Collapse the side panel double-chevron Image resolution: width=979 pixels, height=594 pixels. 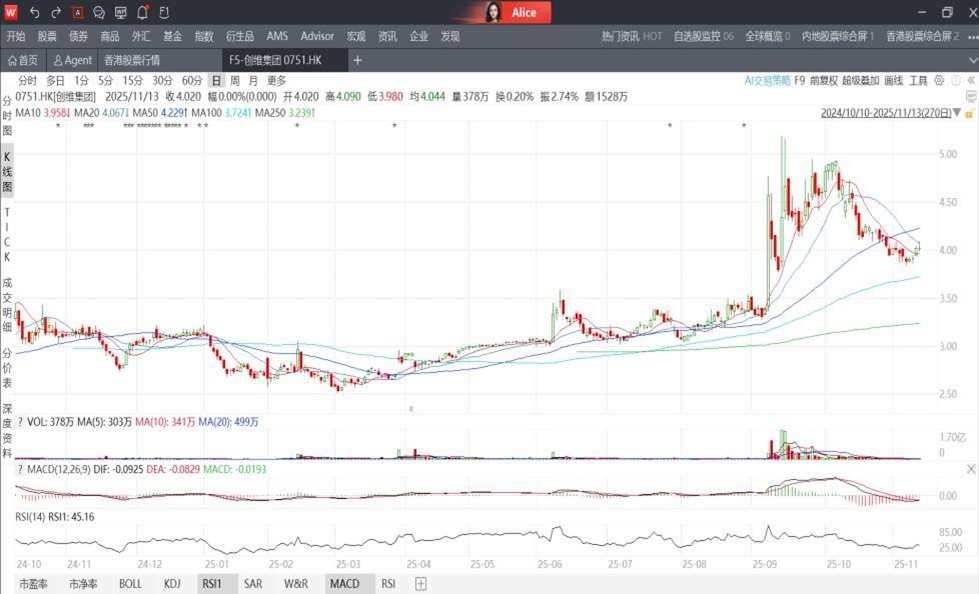point(971,81)
